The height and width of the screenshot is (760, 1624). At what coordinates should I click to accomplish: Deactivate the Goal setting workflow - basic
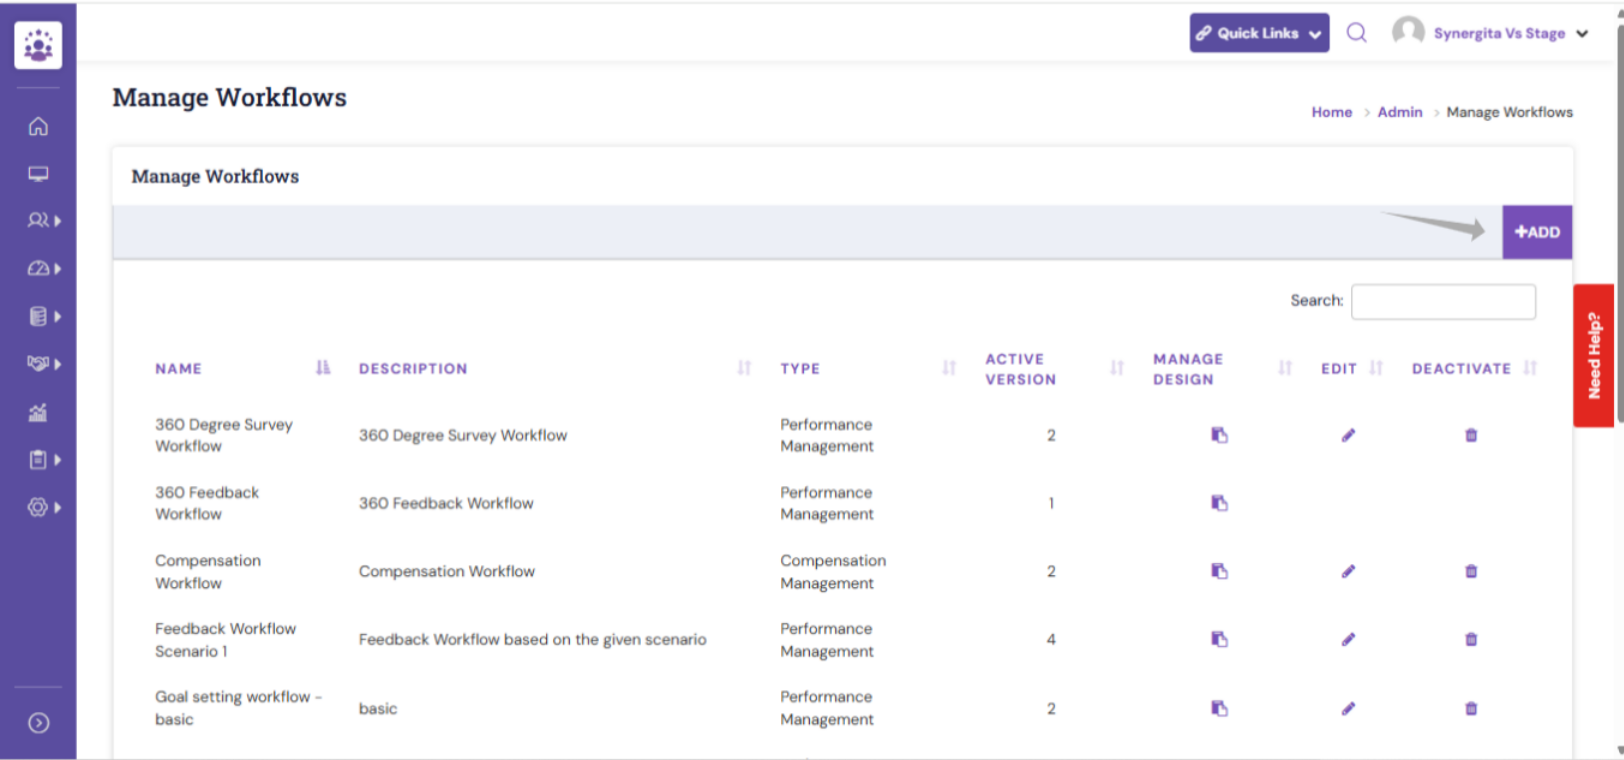1471,708
